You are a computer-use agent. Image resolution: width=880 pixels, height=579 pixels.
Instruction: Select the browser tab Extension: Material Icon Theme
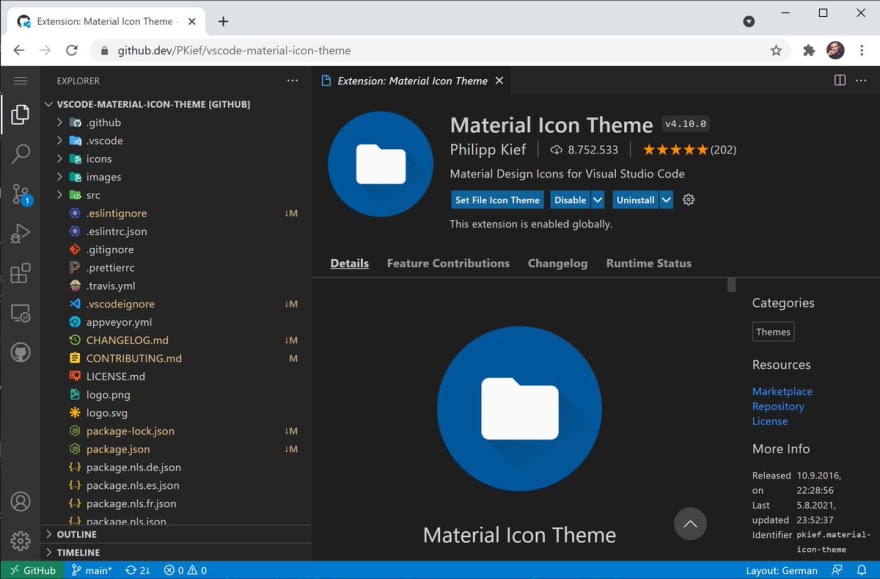pyautogui.click(x=106, y=21)
